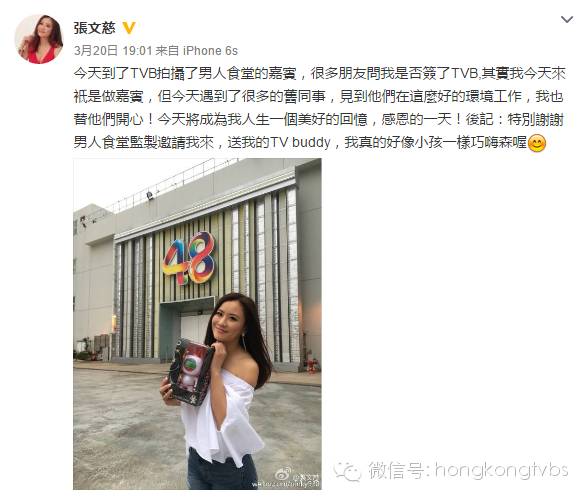586x499 pixels.
Task: Click the Weibo eye logo watermark on photo
Action: click(283, 474)
